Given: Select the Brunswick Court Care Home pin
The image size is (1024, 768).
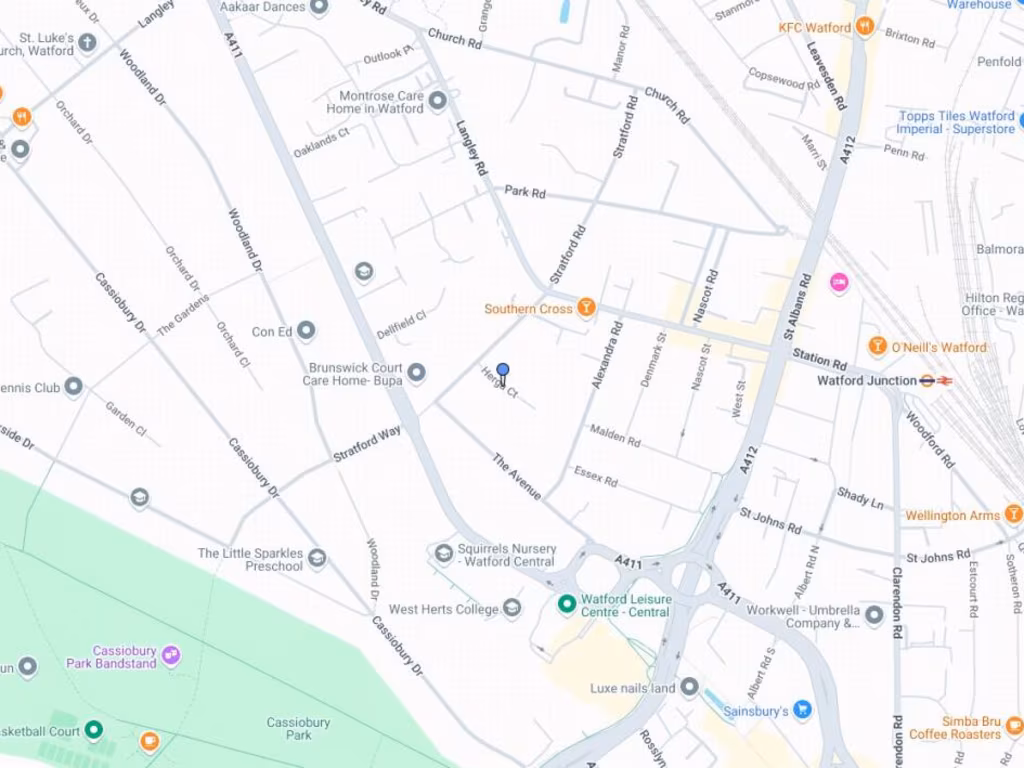Looking at the screenshot, I should coord(416,373).
